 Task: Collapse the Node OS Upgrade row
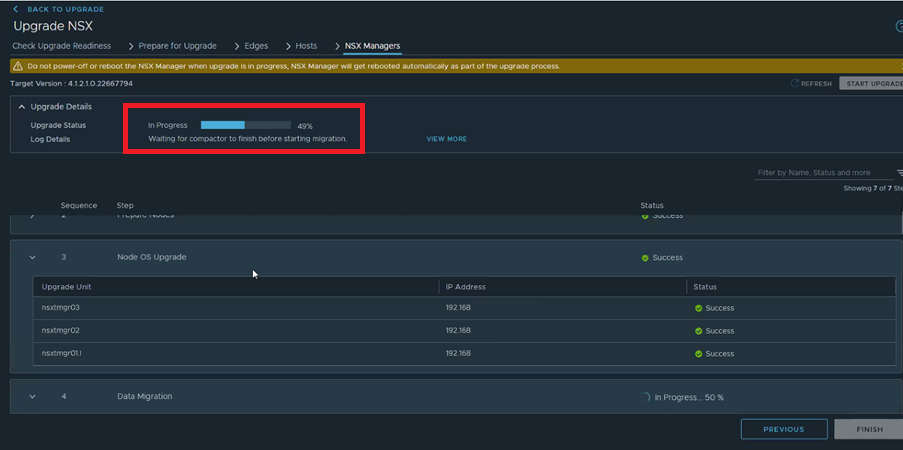tap(32, 258)
